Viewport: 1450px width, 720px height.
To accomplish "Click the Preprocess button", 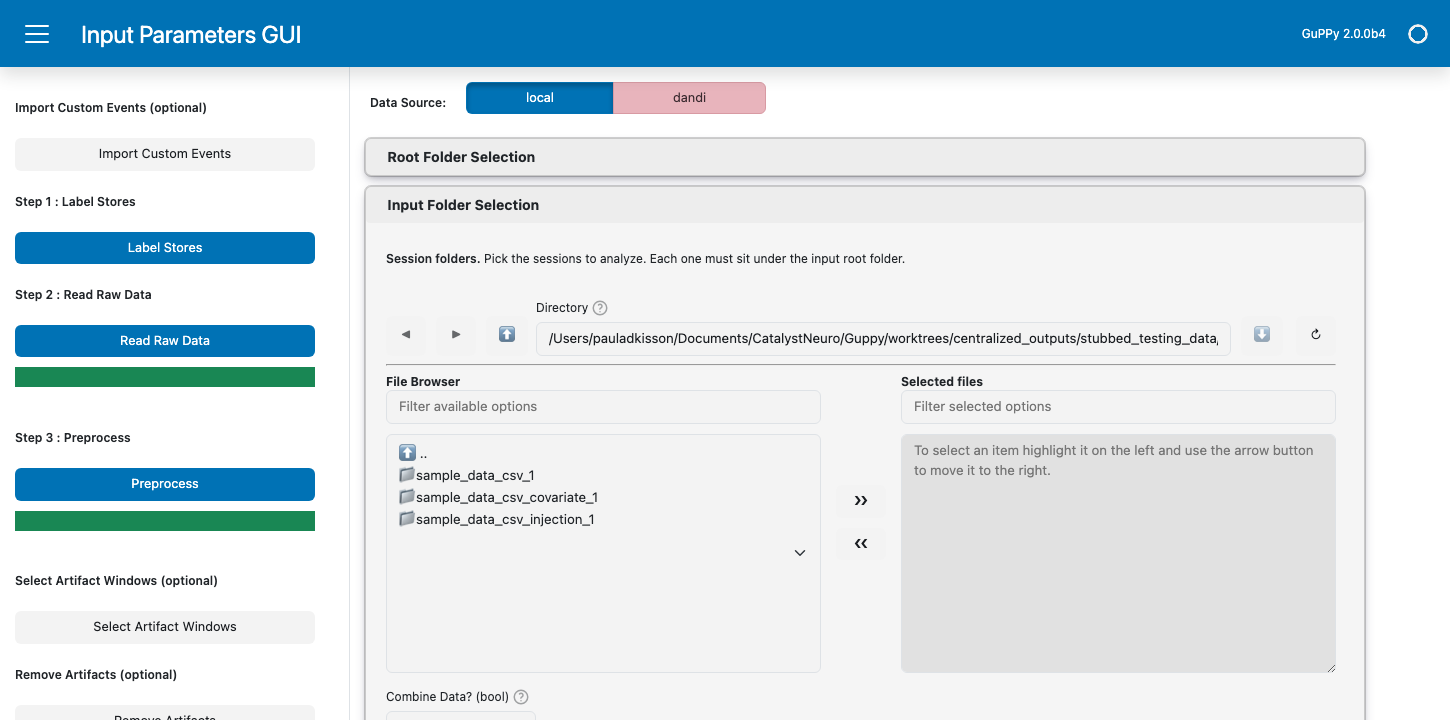I will tap(165, 484).
